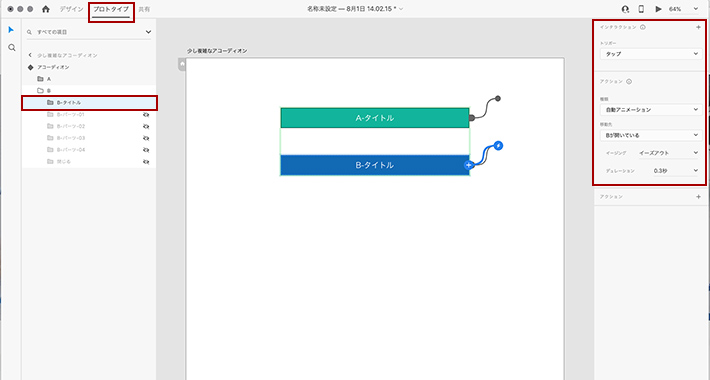Open the invite user account icon

tap(625, 9)
